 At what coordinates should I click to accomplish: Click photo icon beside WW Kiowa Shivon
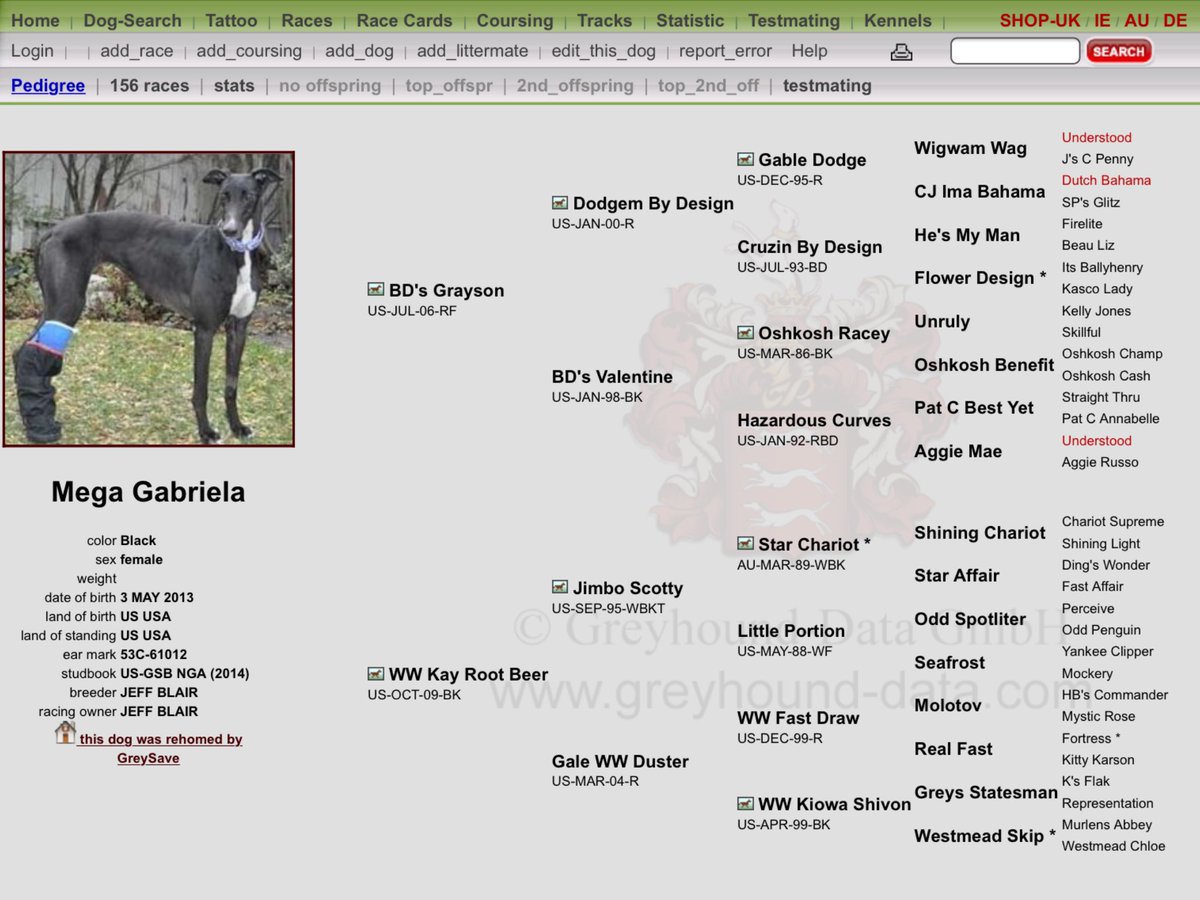tap(745, 804)
